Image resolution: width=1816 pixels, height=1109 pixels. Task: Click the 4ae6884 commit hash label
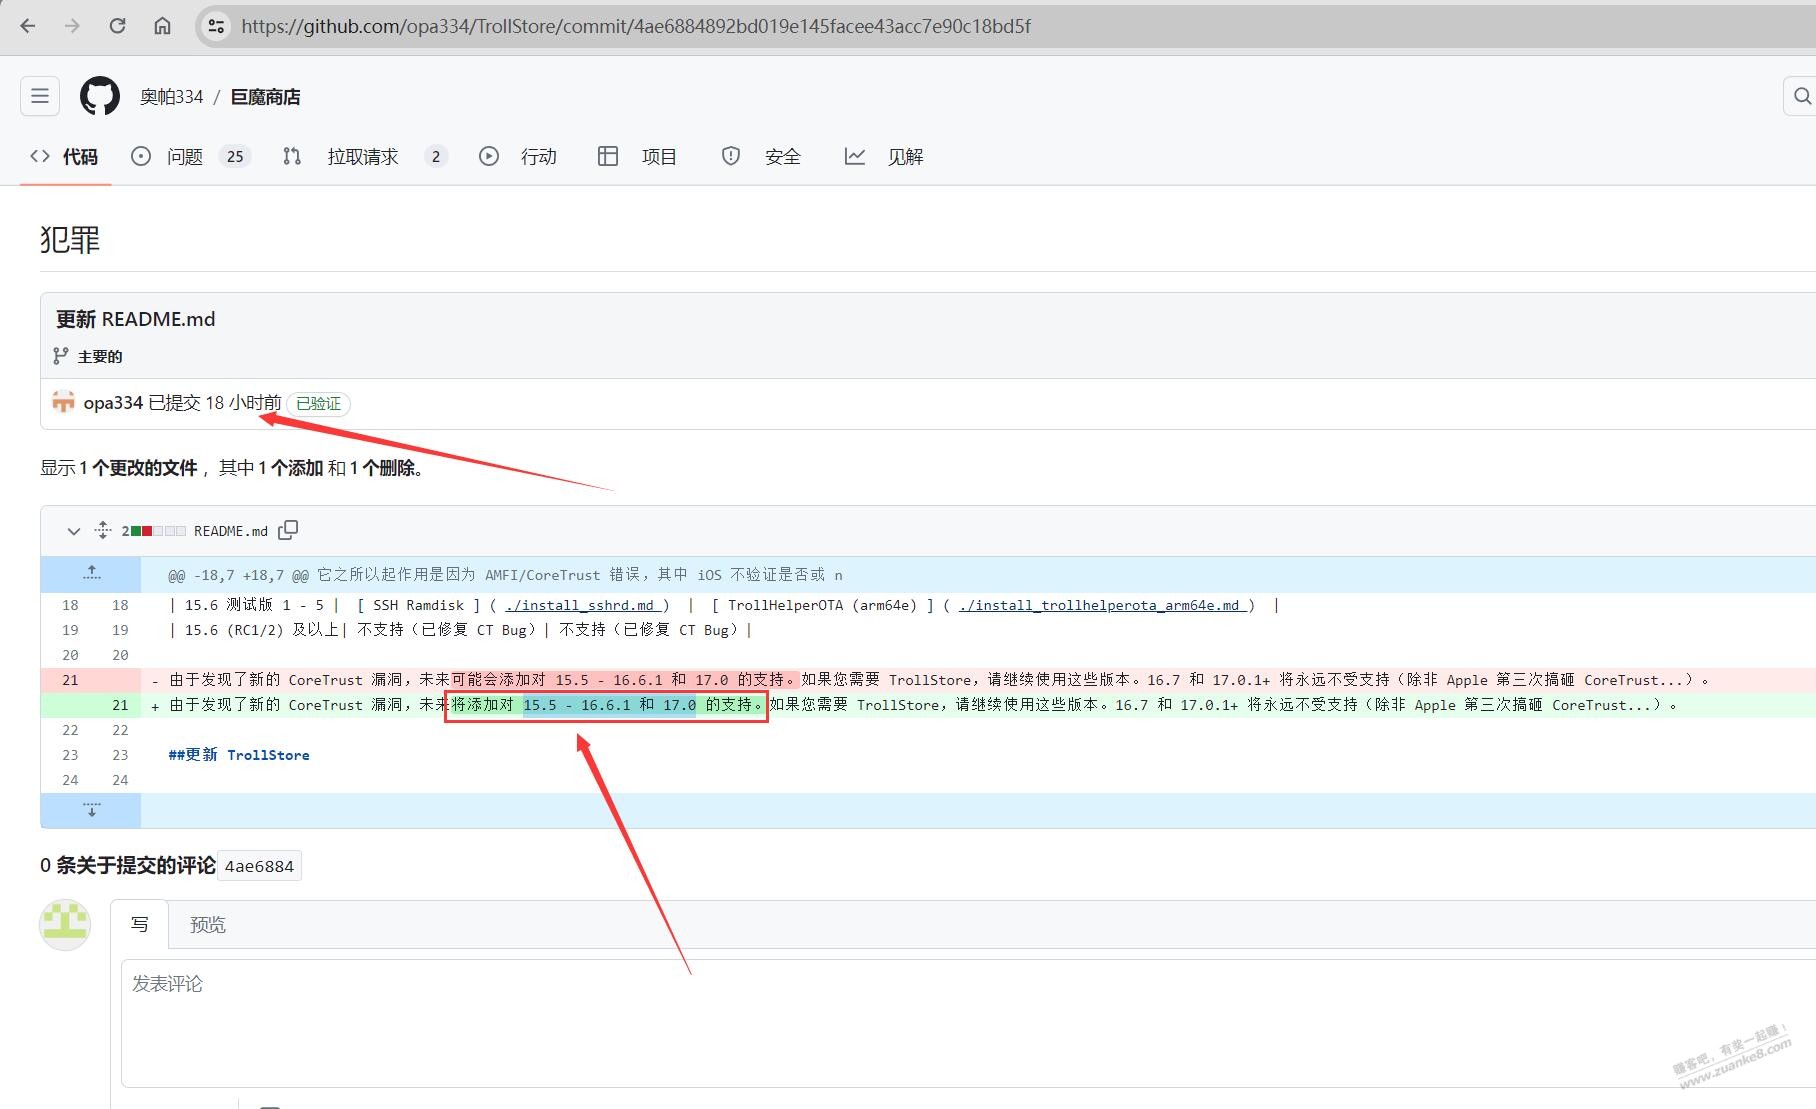pyautogui.click(x=260, y=866)
